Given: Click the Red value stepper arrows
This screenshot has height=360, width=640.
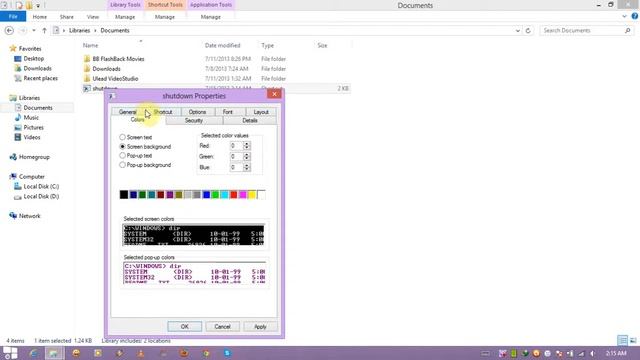Looking at the screenshot, I should click(x=247, y=146).
